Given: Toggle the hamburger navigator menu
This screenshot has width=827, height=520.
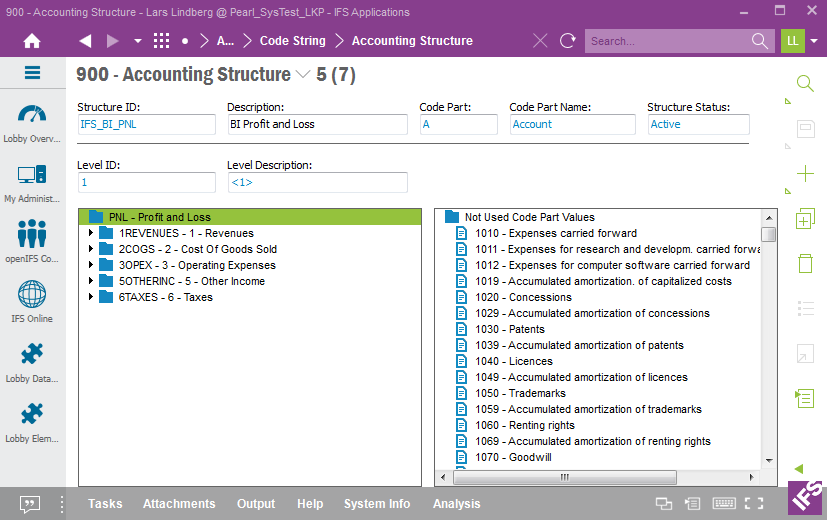Looking at the screenshot, I should point(32,73).
